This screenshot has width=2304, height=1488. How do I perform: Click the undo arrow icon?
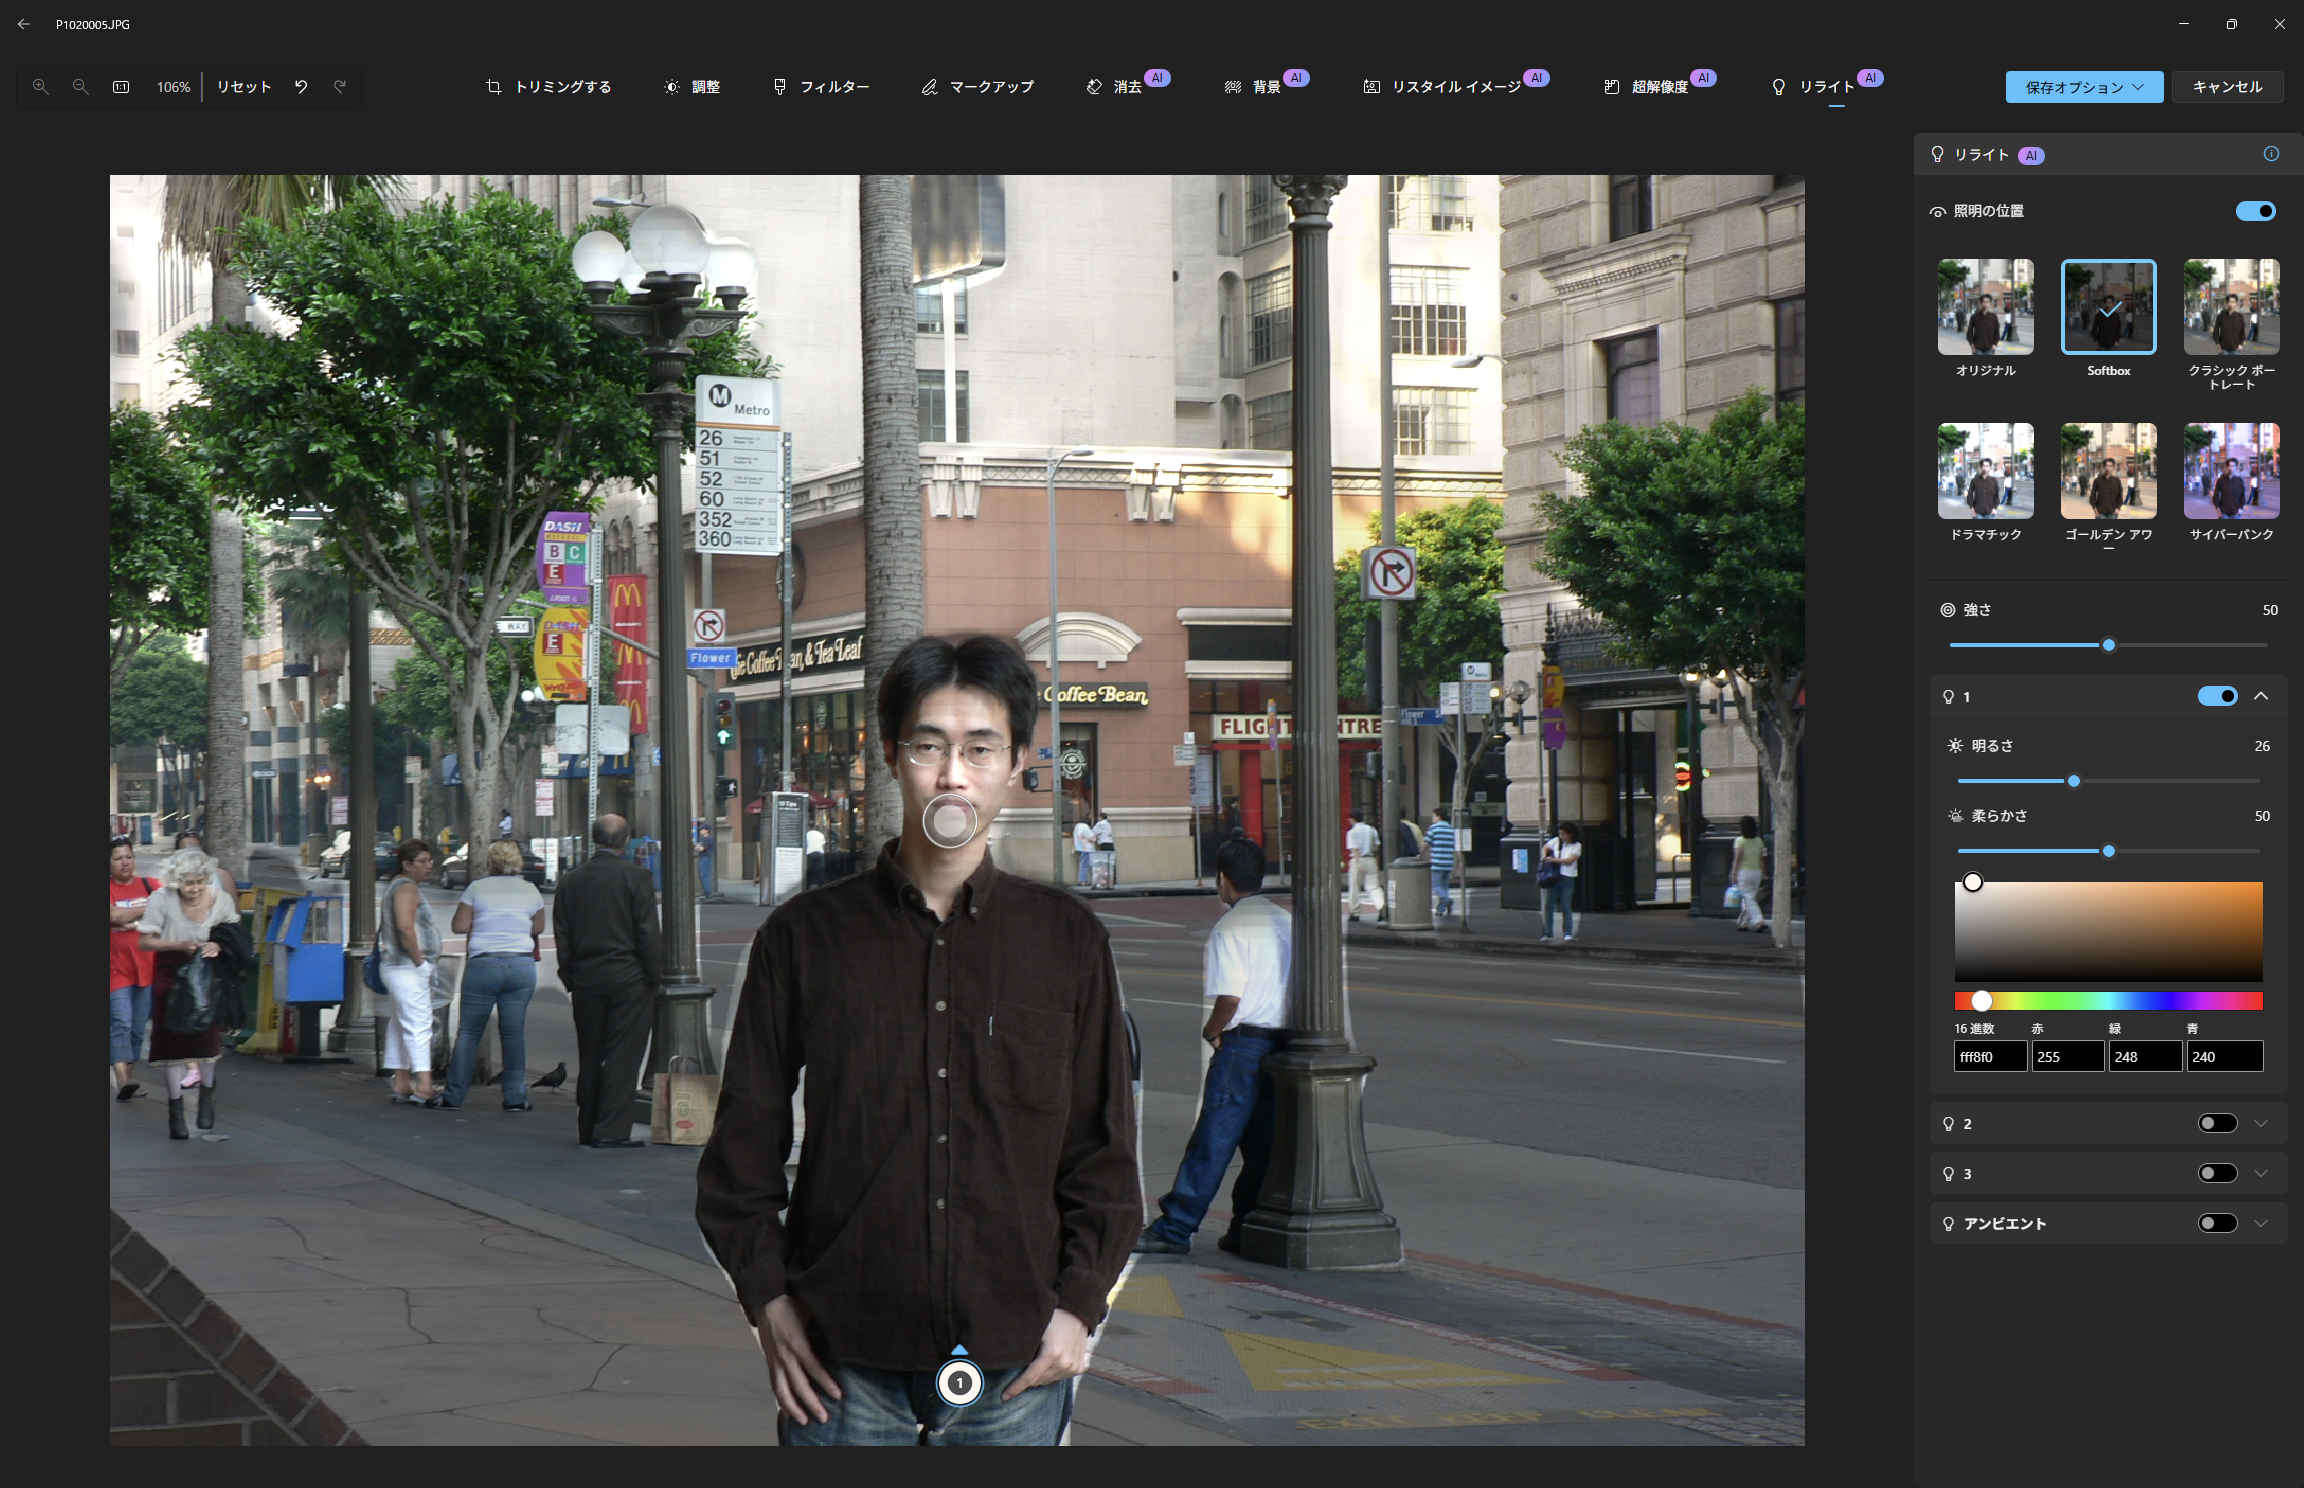[301, 87]
